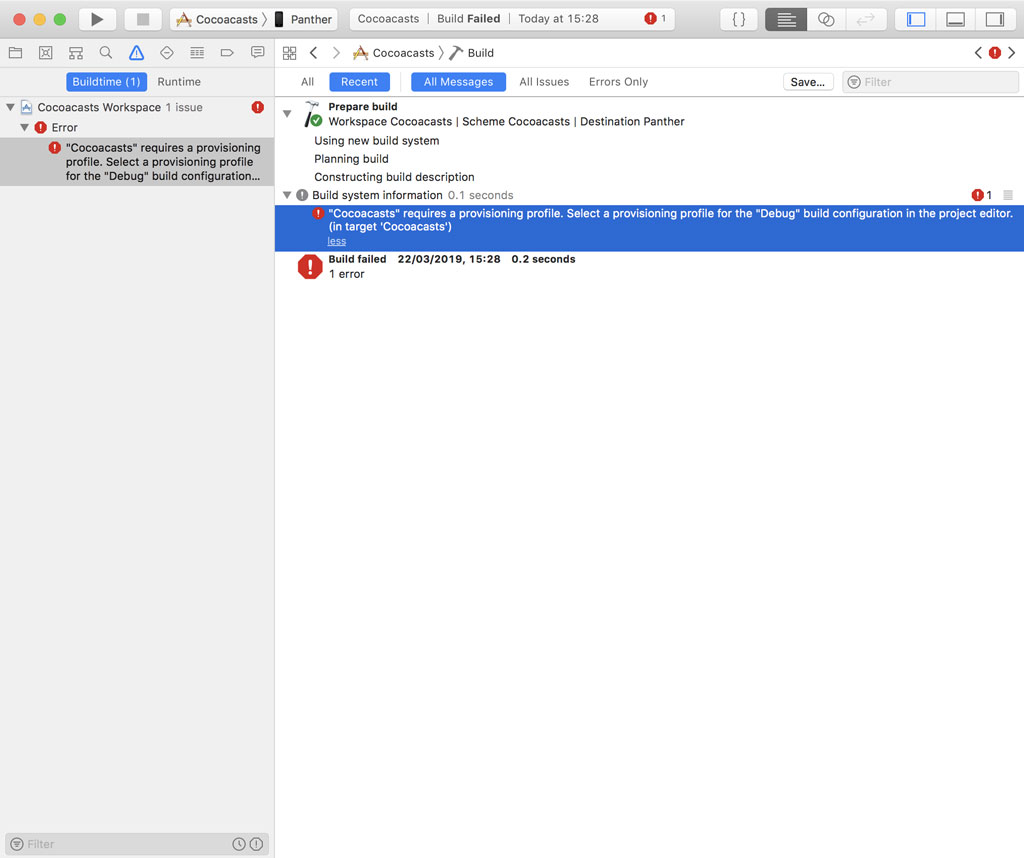Click the 'less' link under the provisioning error
This screenshot has height=858, width=1024.
click(336, 240)
